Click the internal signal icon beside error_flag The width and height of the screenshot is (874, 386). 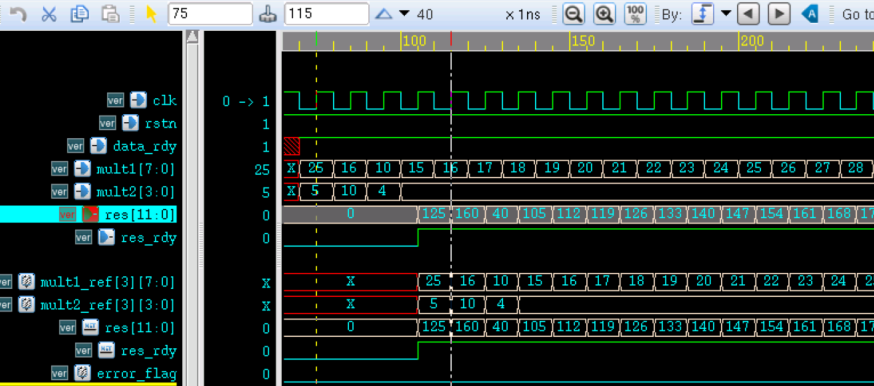pos(82,373)
